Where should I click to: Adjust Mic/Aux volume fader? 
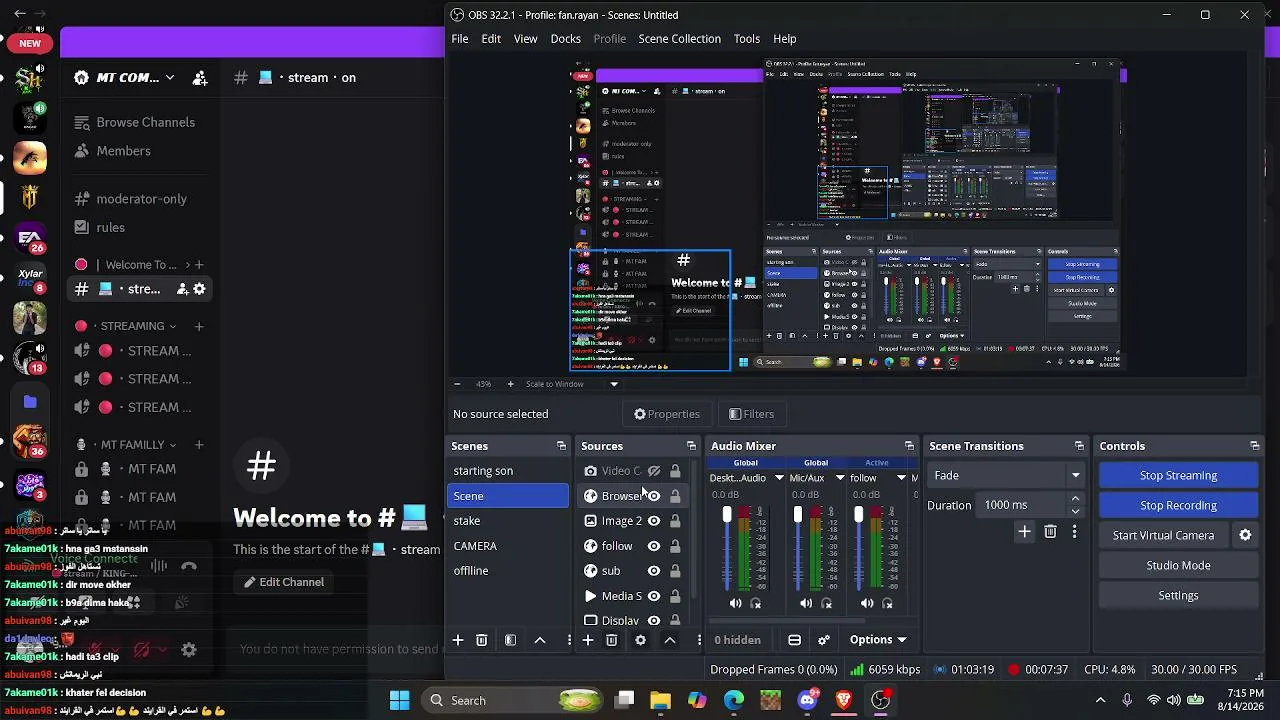click(797, 515)
